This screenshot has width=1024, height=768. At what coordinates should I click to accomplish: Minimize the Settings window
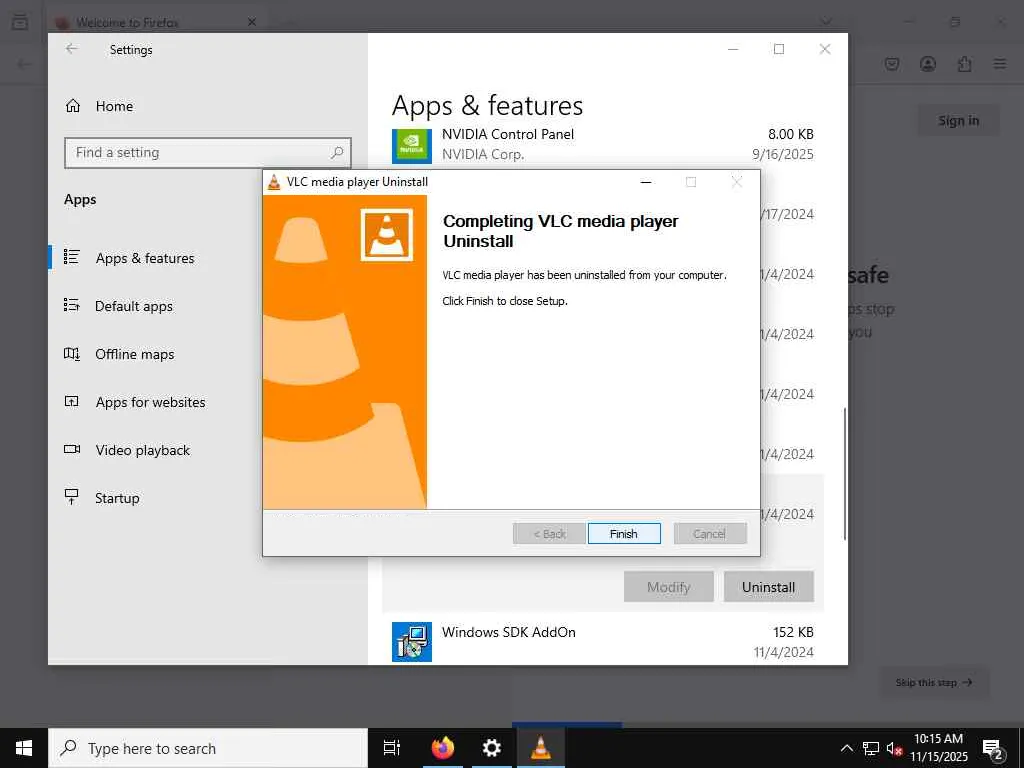733,49
